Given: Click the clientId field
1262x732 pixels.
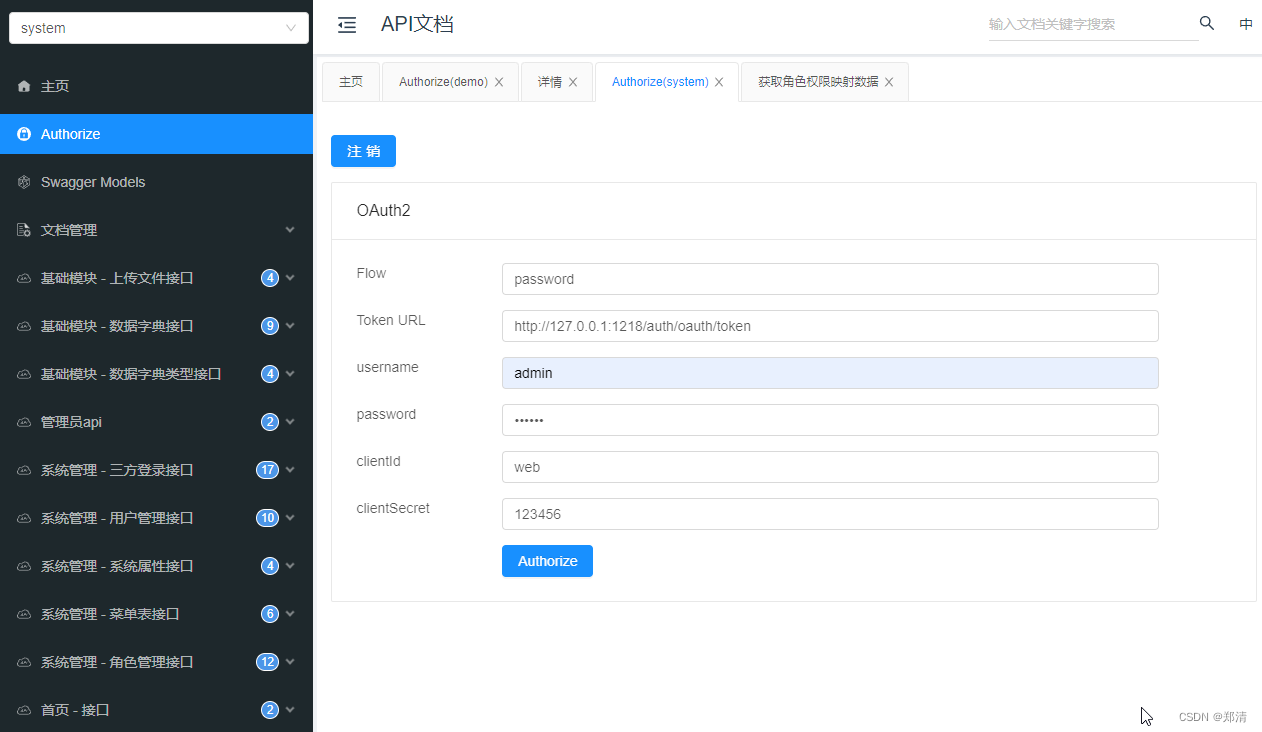Looking at the screenshot, I should coord(830,467).
